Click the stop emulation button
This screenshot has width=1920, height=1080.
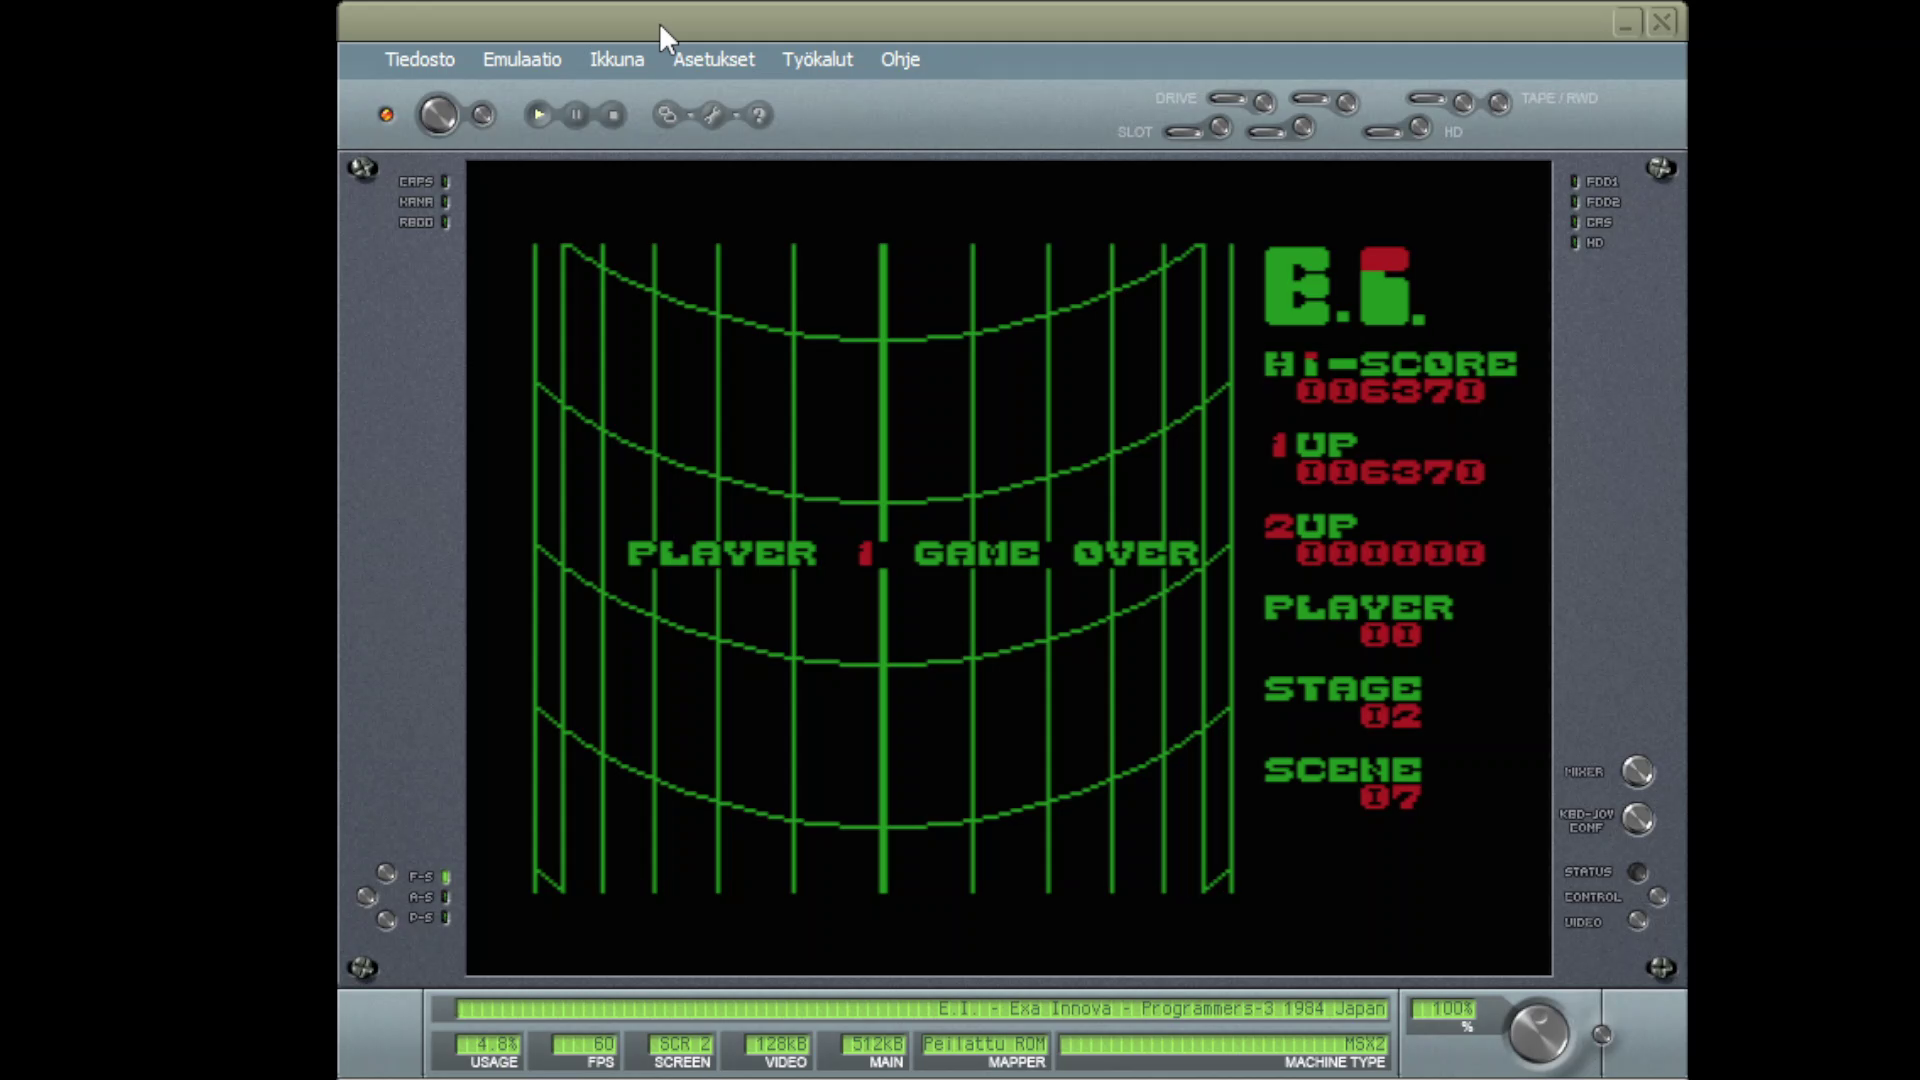click(613, 116)
